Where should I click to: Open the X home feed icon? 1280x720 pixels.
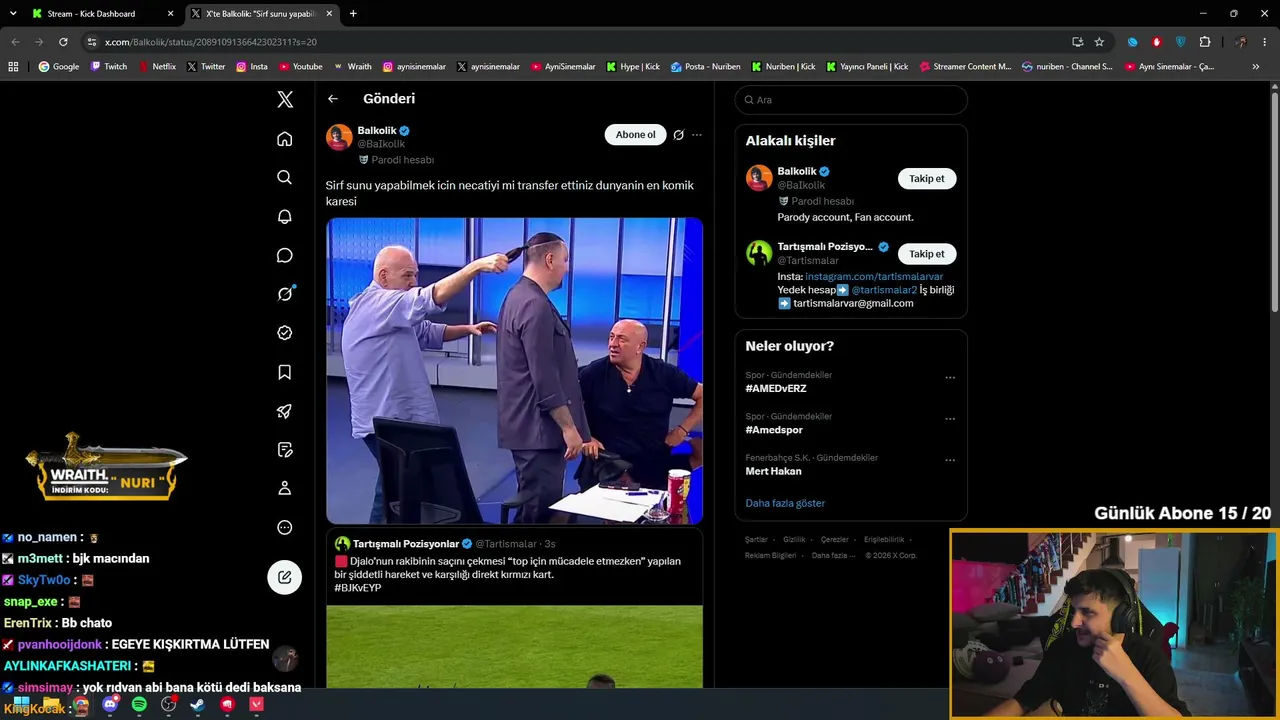285,139
